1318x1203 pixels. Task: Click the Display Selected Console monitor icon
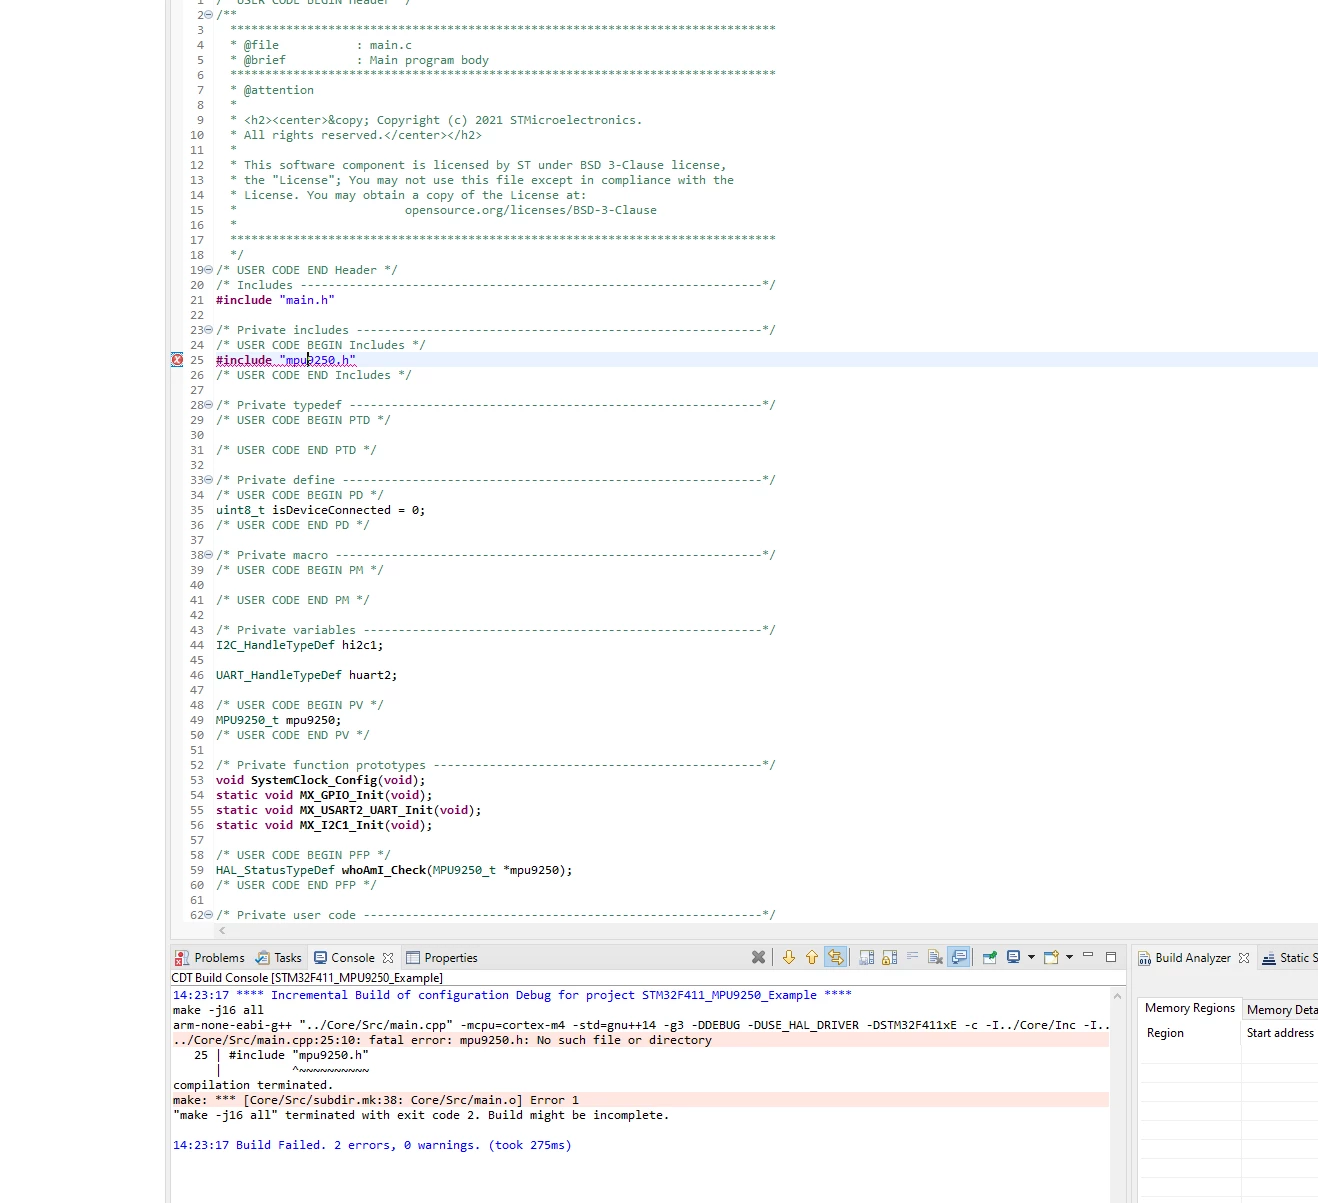click(1013, 957)
